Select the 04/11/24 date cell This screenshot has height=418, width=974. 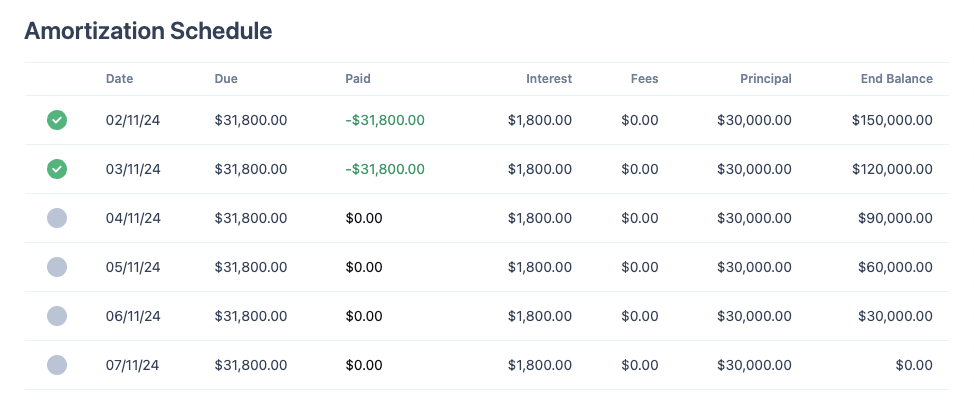[133, 218]
